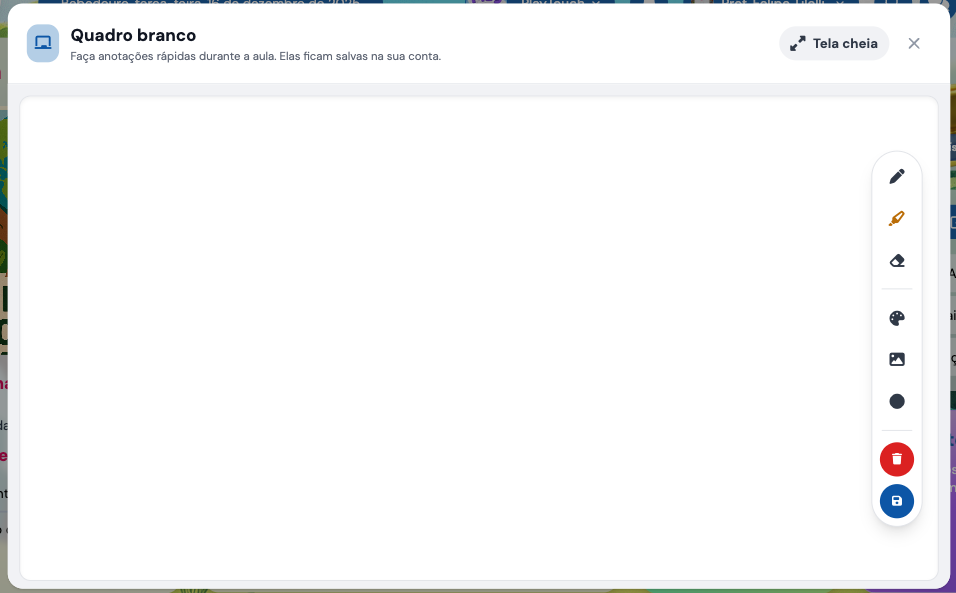The height and width of the screenshot is (593, 956).
Task: Select the pencil drawing tool
Action: click(x=897, y=177)
